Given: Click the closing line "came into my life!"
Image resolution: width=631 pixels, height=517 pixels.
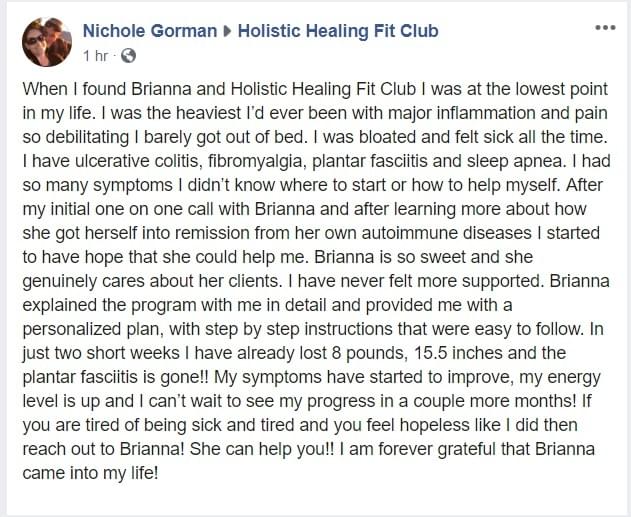Looking at the screenshot, I should [x=91, y=473].
